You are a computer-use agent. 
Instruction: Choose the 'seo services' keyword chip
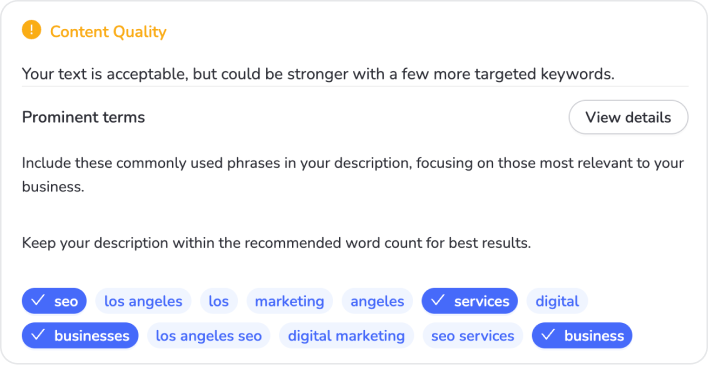(473, 336)
